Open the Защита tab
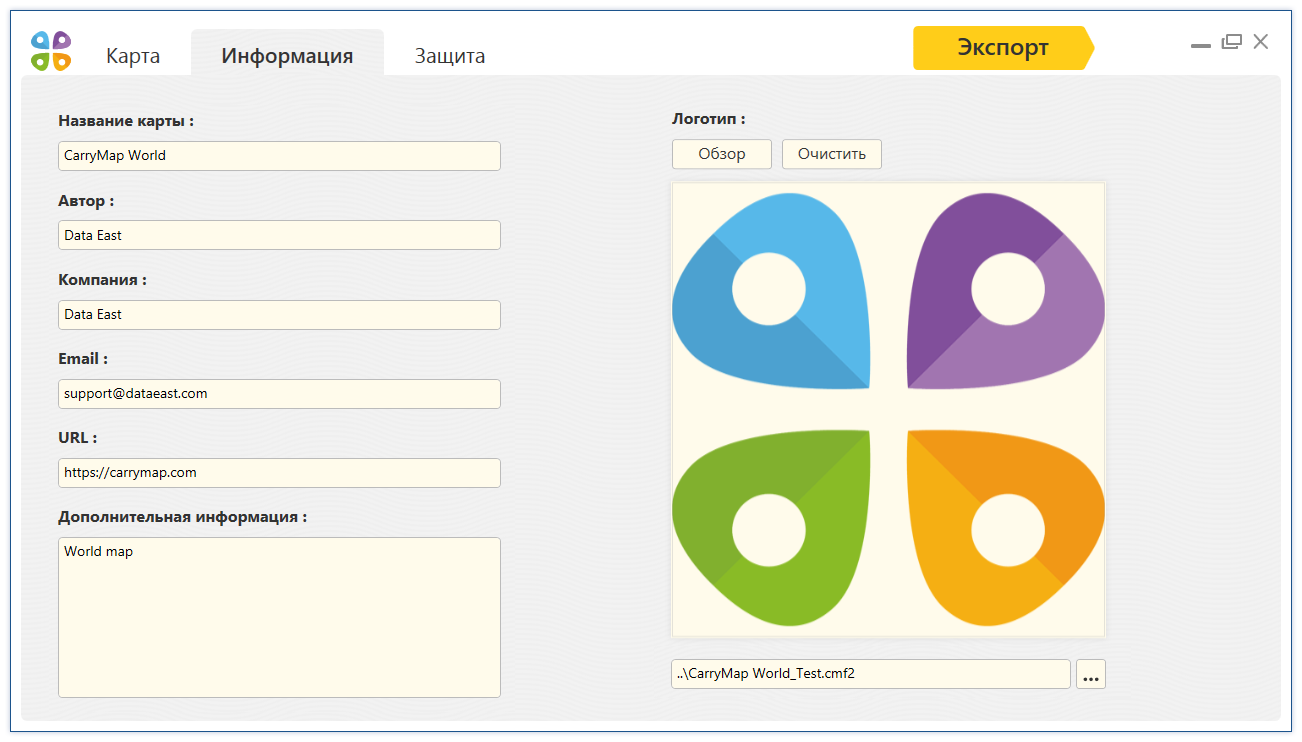This screenshot has width=1302, height=742. pos(450,56)
